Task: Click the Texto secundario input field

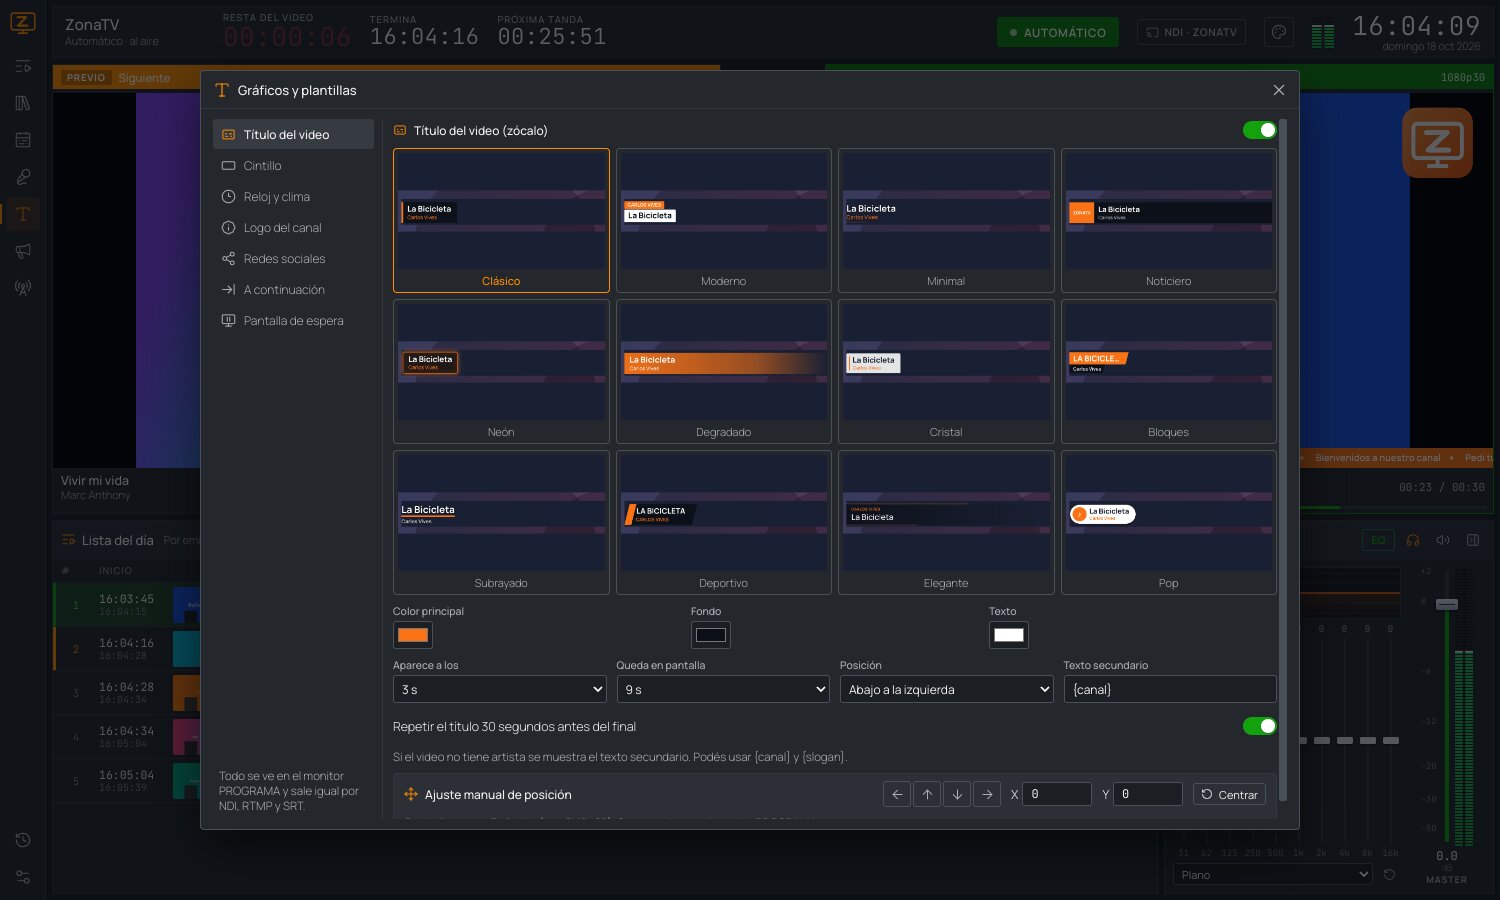Action: (1170, 689)
